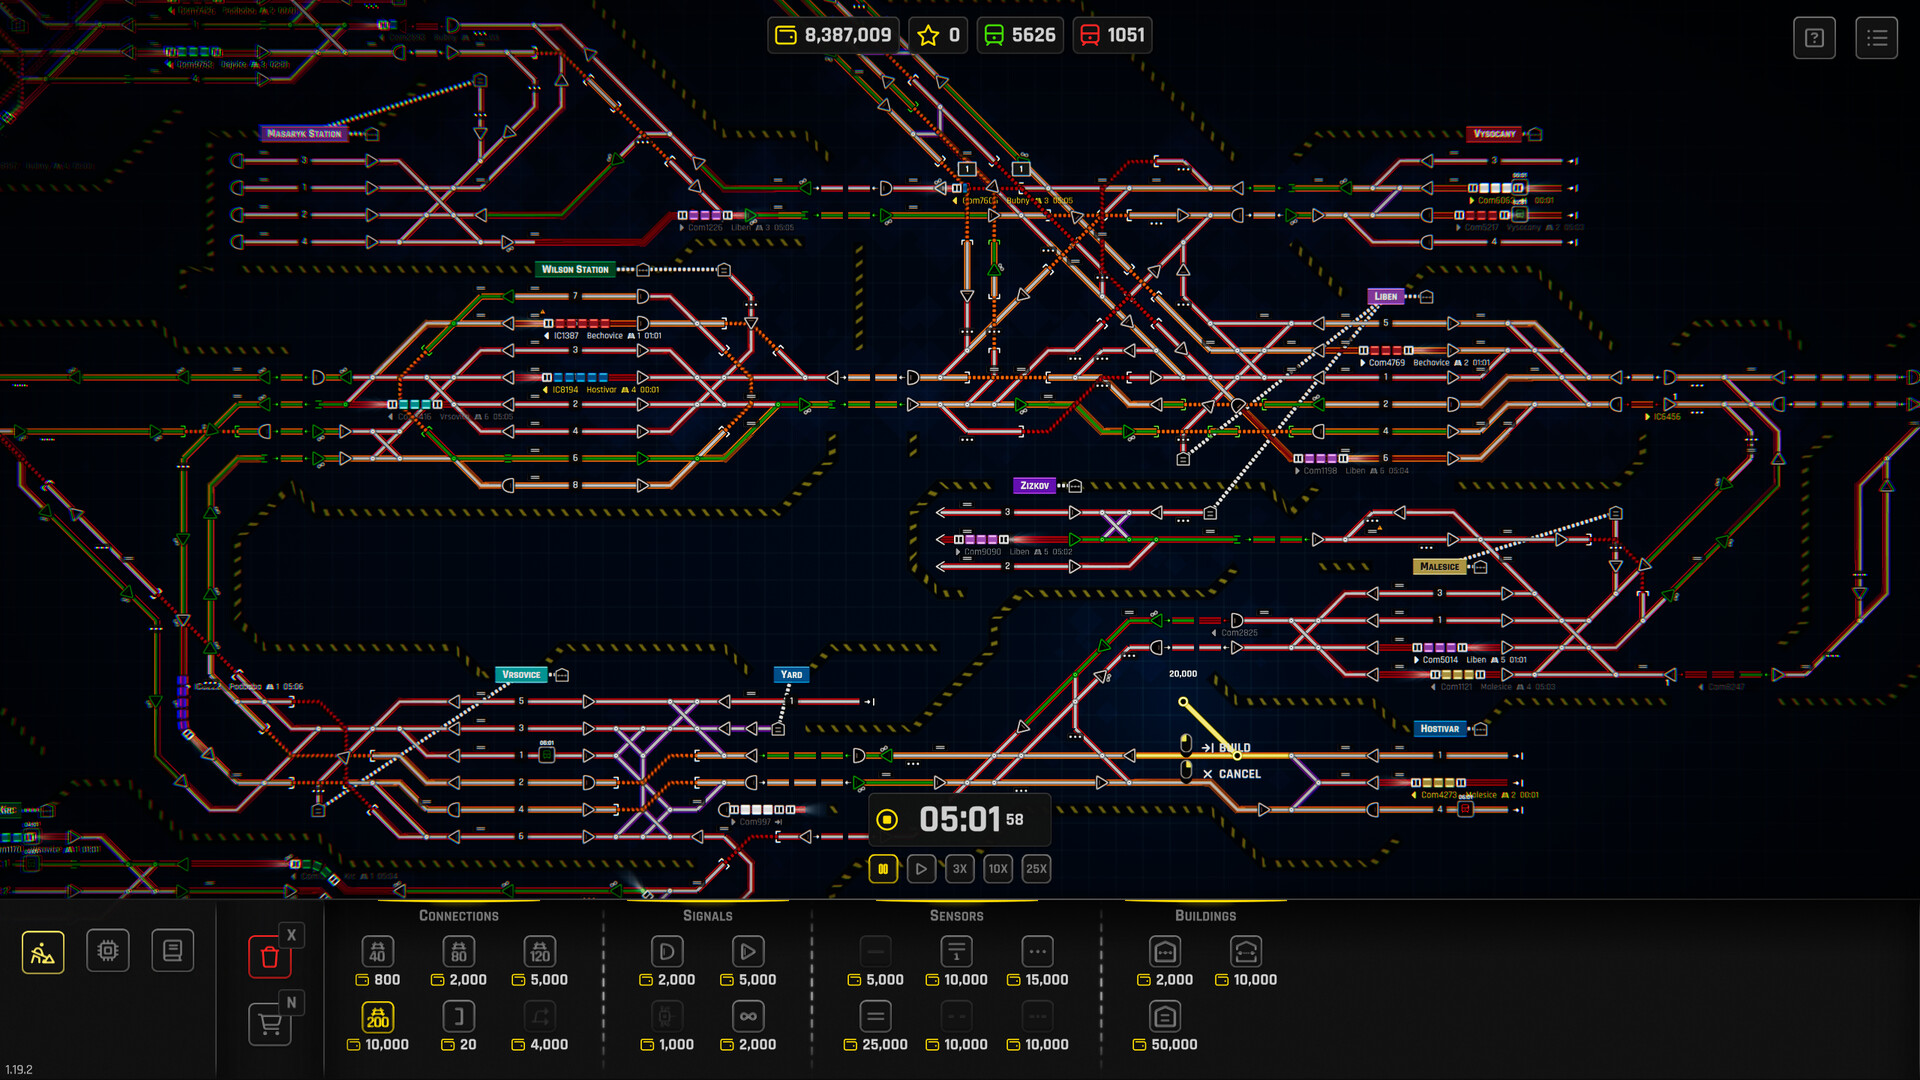Pause the game simulation

(x=883, y=868)
